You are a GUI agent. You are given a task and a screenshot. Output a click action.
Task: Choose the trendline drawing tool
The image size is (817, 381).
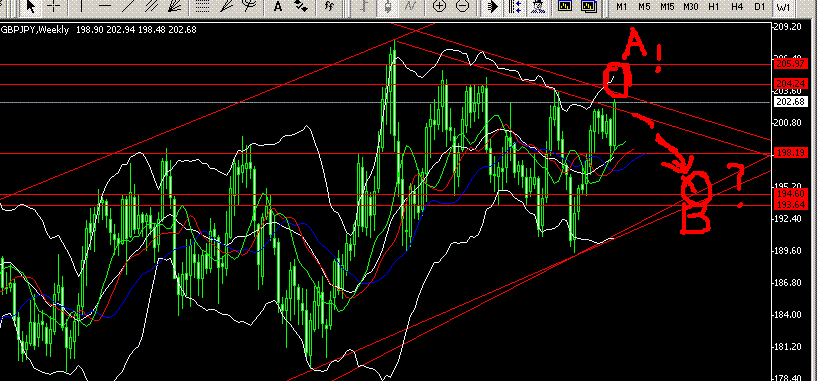[x=128, y=6]
